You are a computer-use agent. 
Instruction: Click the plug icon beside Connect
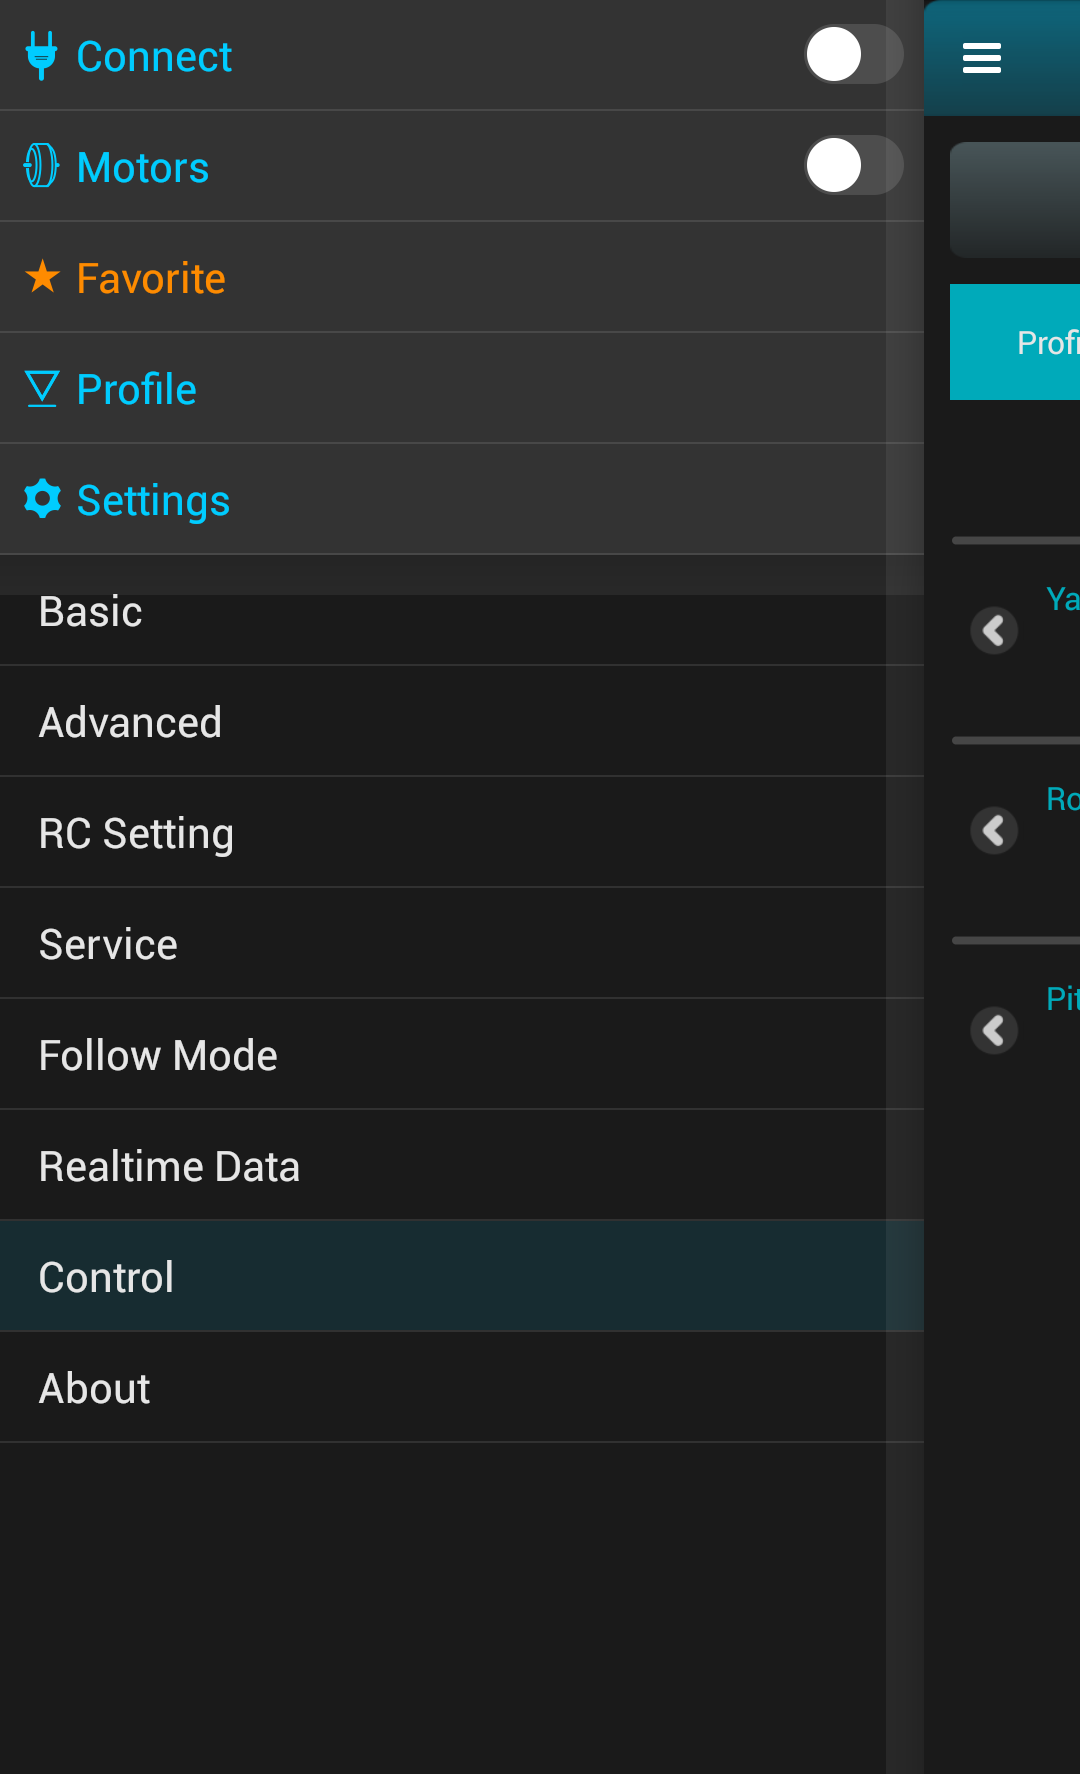pyautogui.click(x=41, y=56)
